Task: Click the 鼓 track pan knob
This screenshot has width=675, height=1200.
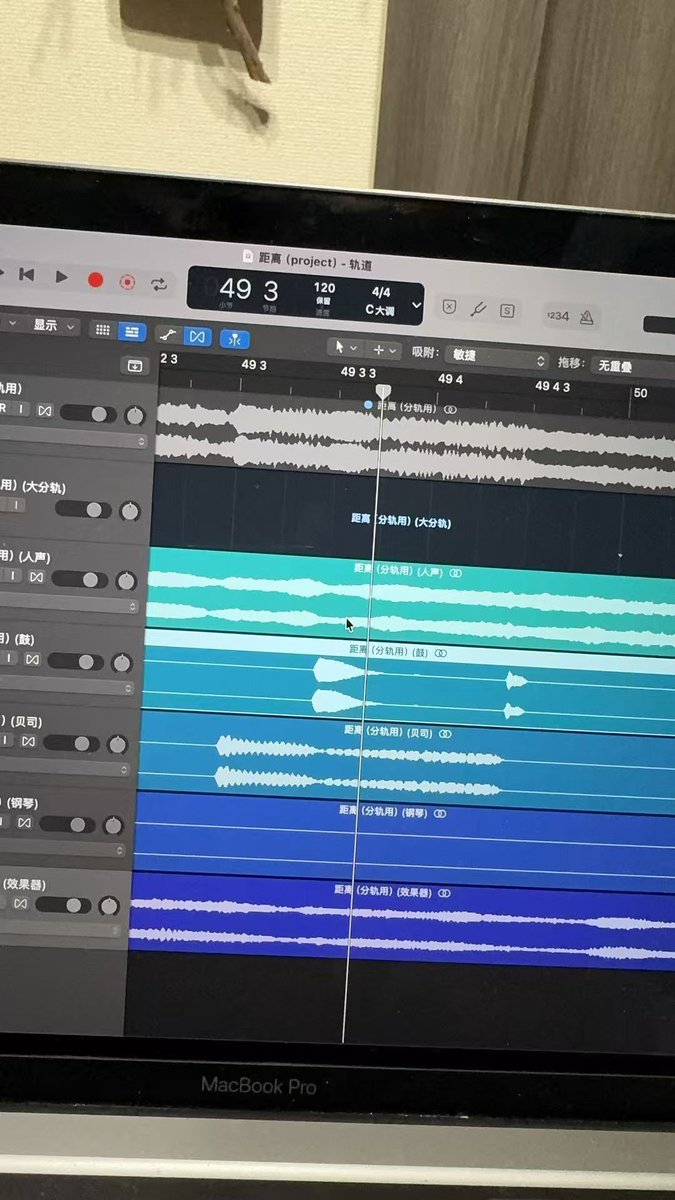Action: click(x=122, y=662)
